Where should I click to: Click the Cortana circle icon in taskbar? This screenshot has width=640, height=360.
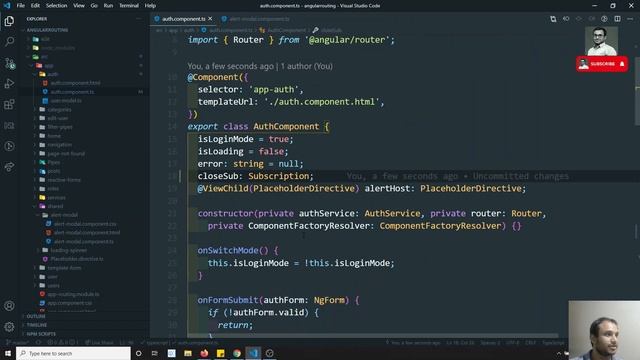click(x=138, y=353)
